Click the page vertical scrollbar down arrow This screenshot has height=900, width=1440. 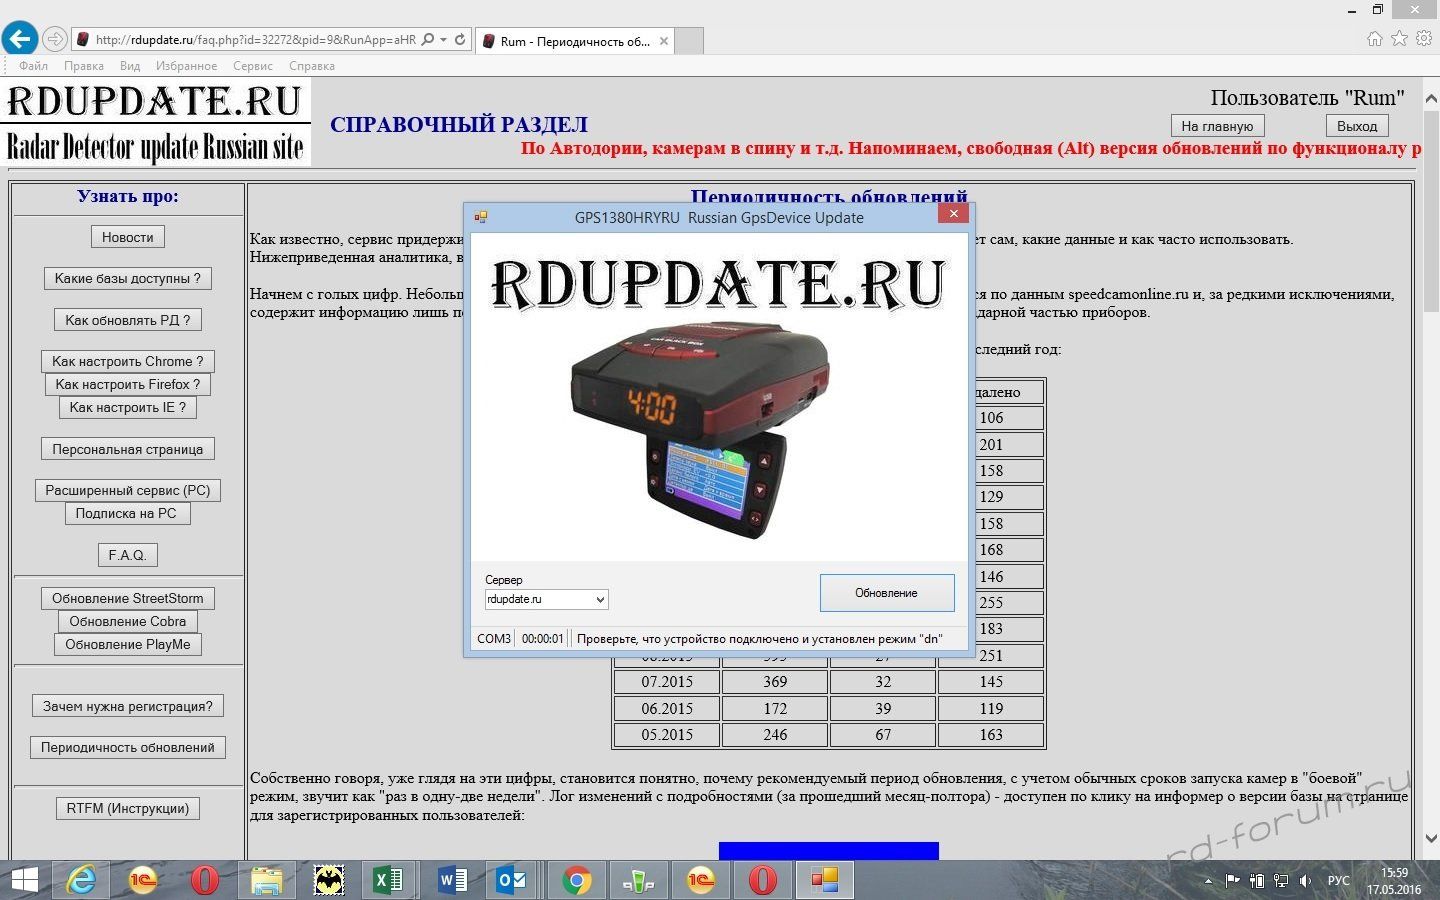pyautogui.click(x=1430, y=839)
